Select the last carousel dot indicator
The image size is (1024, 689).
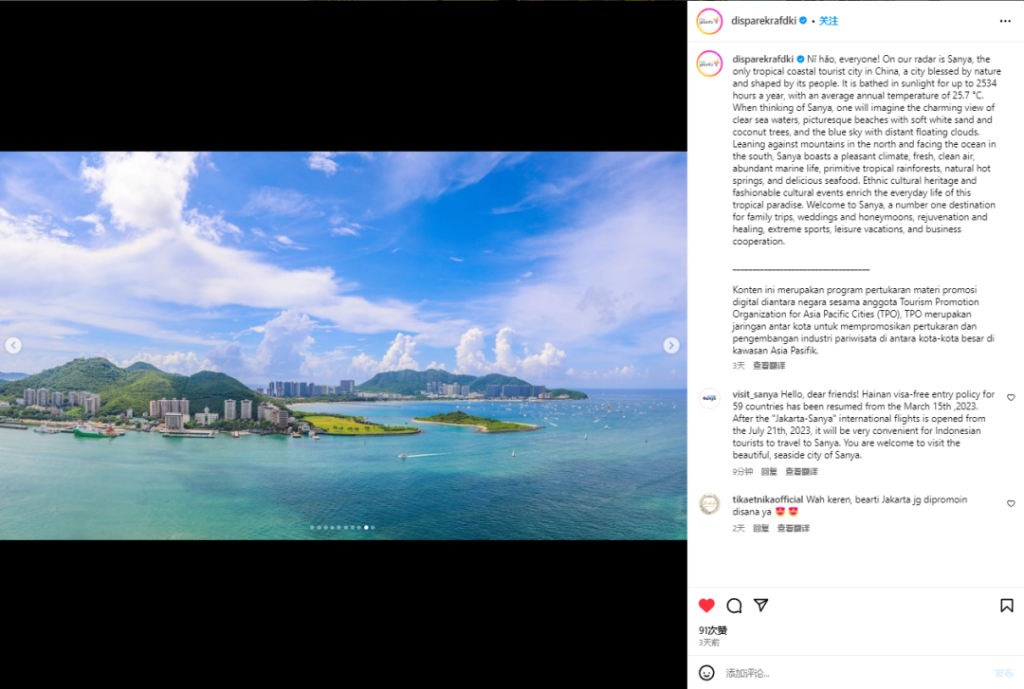[x=373, y=527]
